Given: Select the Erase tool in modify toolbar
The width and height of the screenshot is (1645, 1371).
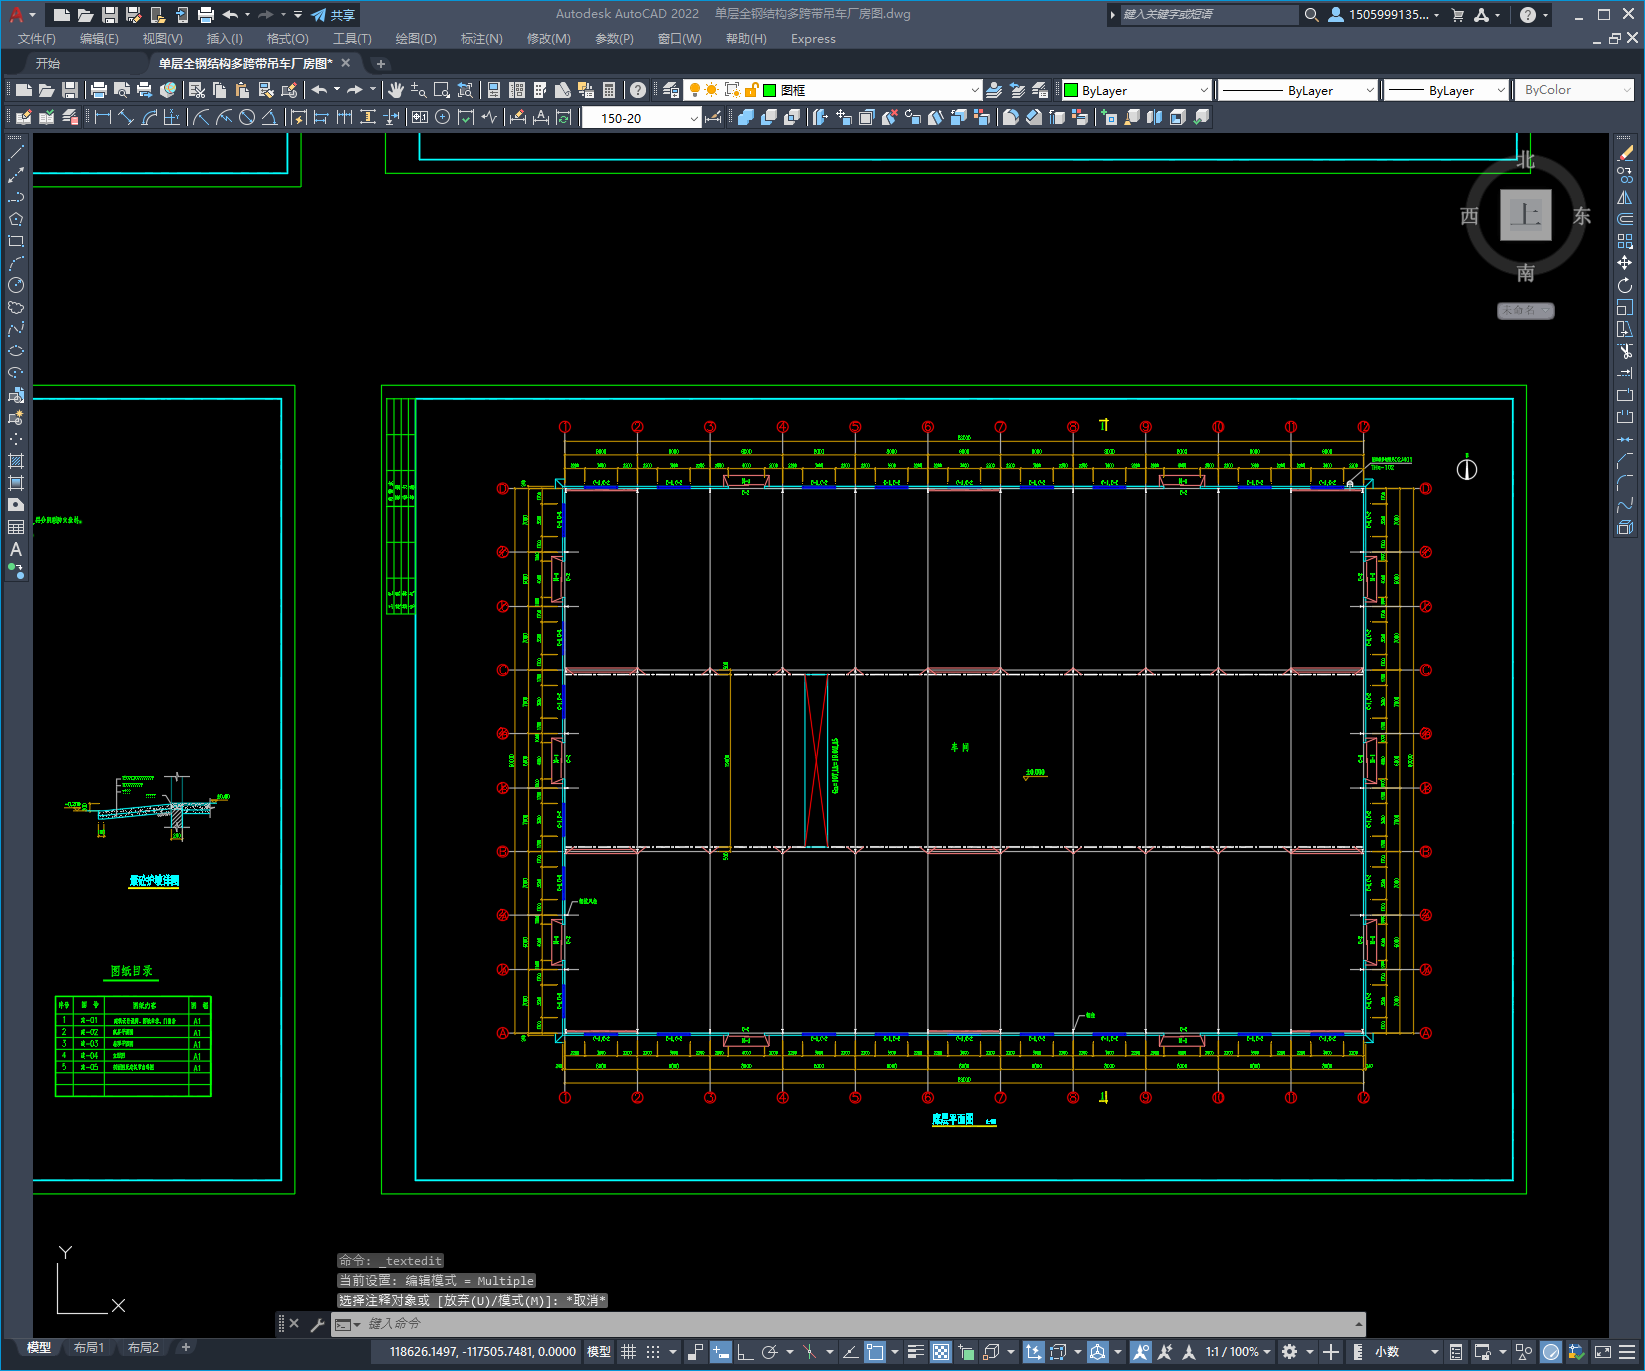Looking at the screenshot, I should (1625, 153).
